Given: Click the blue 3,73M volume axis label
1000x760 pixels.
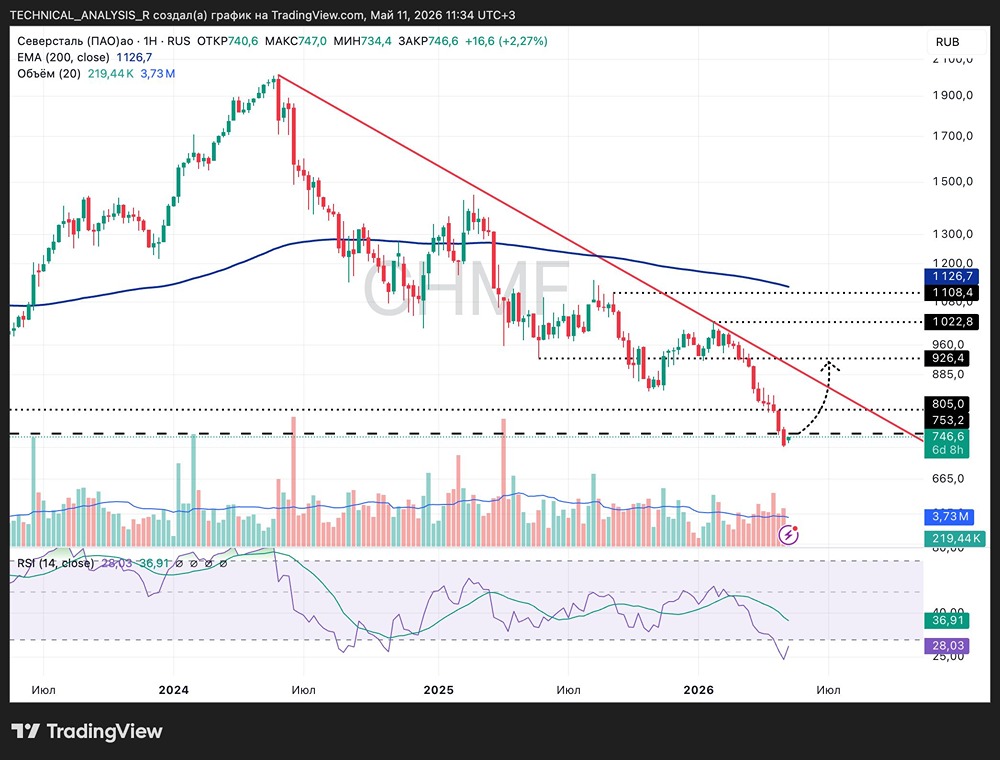Looking at the screenshot, I should coord(949,516).
